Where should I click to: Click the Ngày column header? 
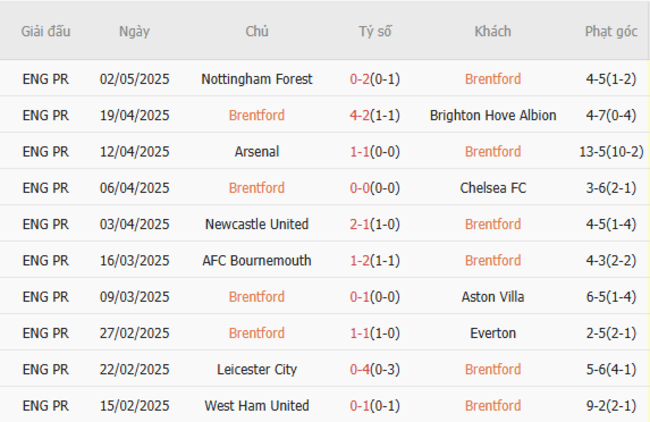pos(134,31)
